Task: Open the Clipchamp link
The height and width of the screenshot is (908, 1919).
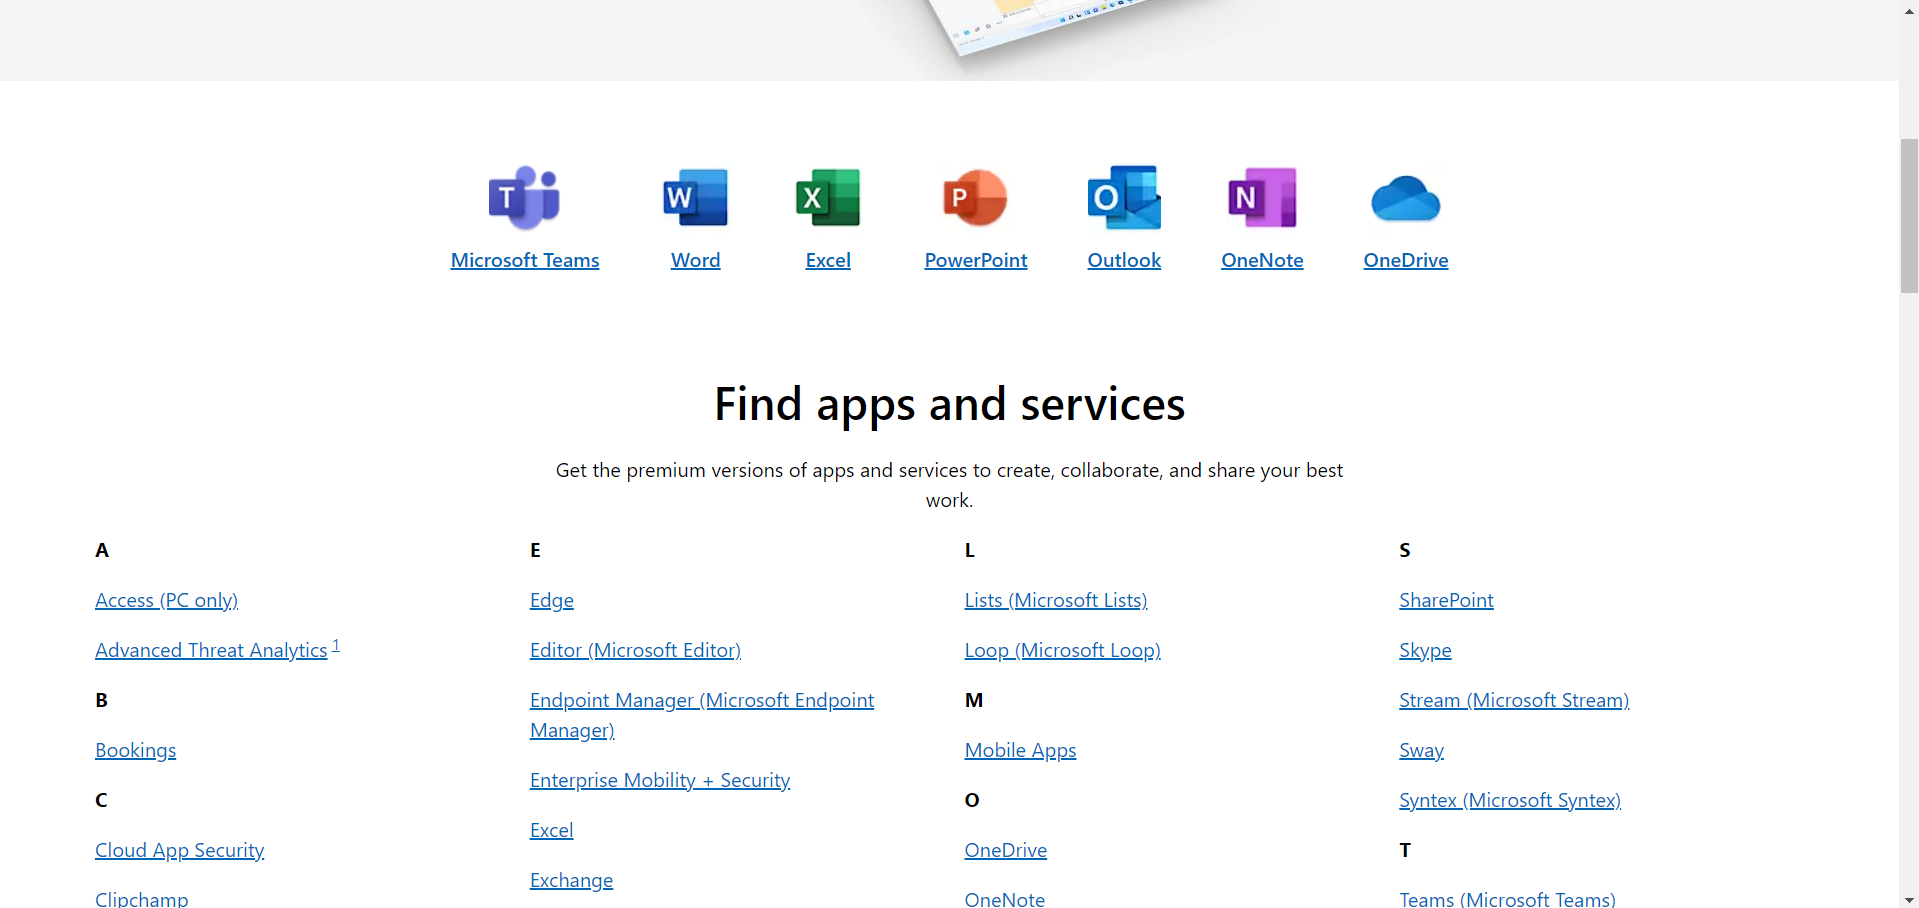Action: pyautogui.click(x=141, y=899)
